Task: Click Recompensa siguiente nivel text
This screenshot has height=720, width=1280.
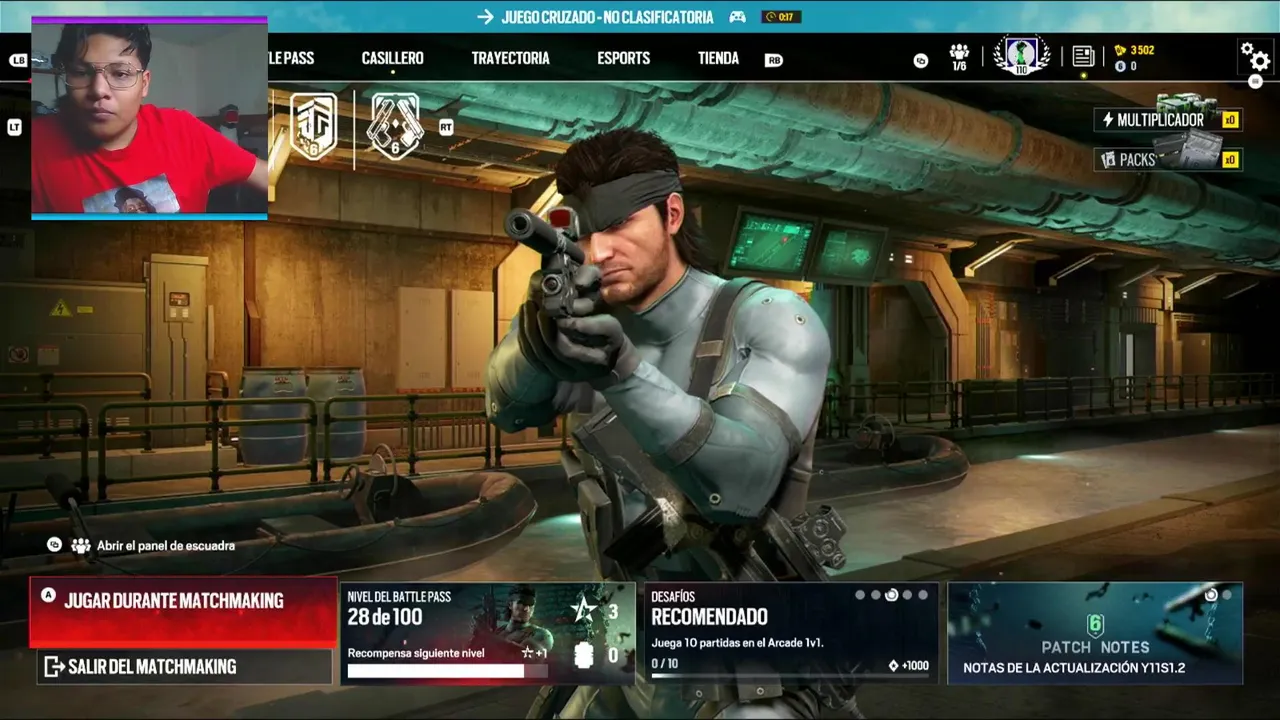Action: pyautogui.click(x=416, y=653)
